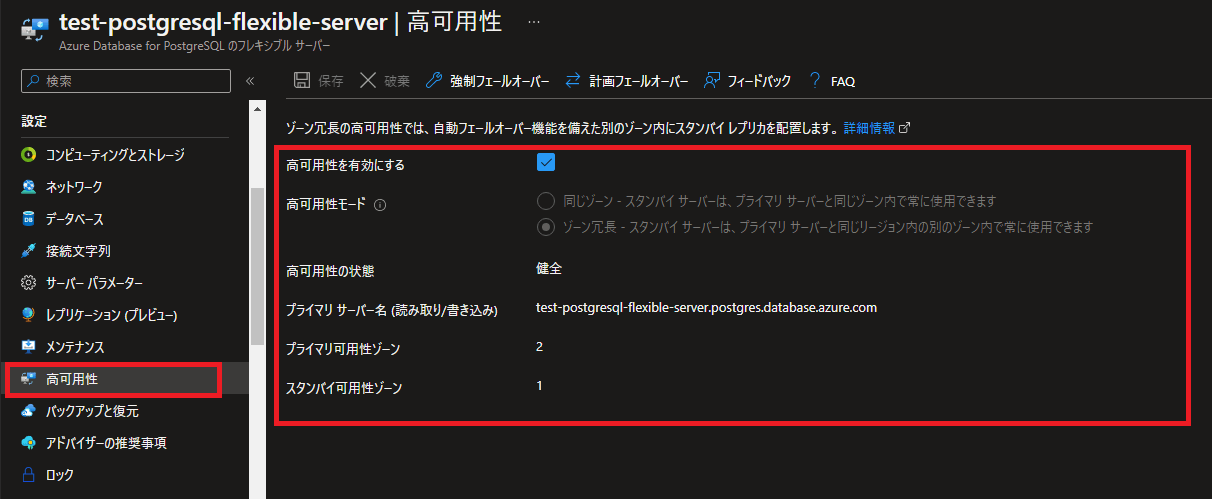Click the search box in sidebar
1212x499 pixels.
coord(126,81)
